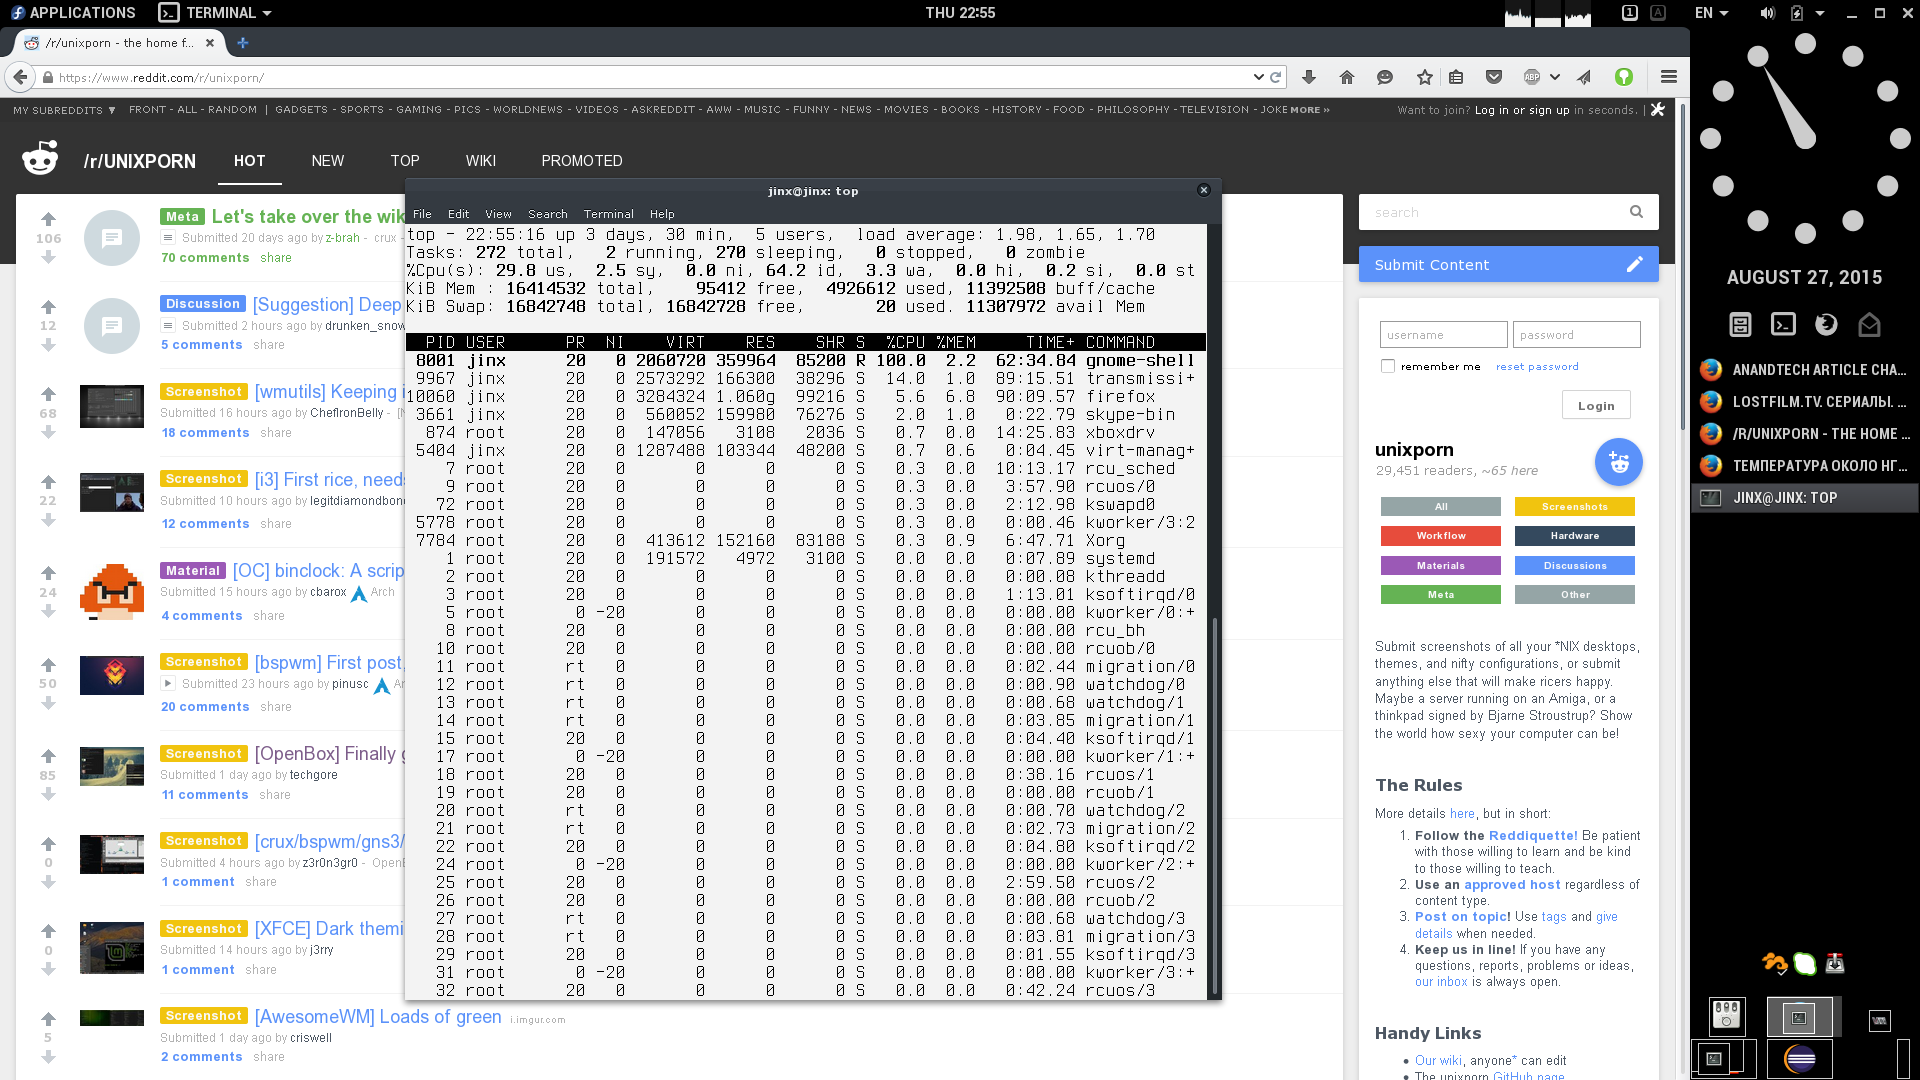Open the Search menu in terminal
This screenshot has width=1920, height=1080.
point(547,214)
